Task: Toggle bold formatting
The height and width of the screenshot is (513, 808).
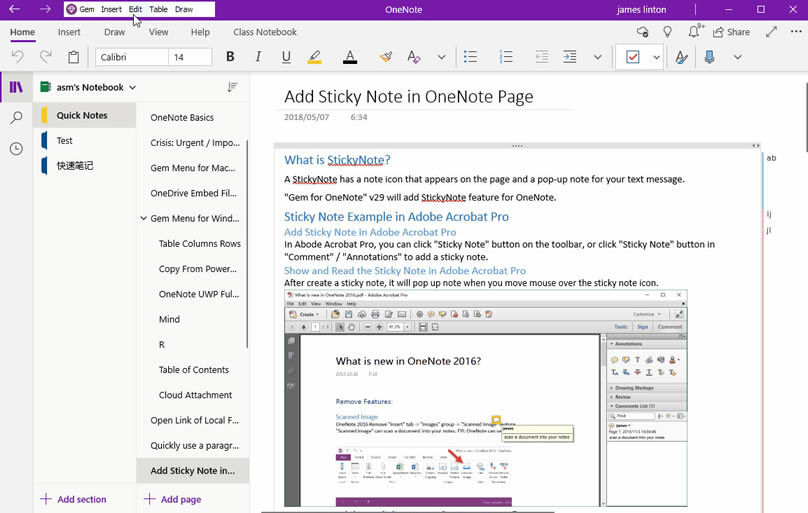Action: pos(230,57)
